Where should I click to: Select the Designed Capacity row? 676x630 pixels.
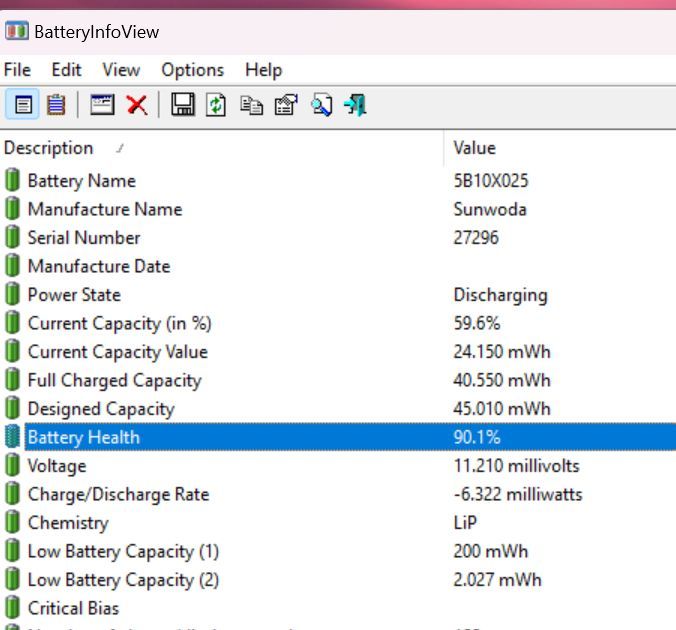pos(100,409)
